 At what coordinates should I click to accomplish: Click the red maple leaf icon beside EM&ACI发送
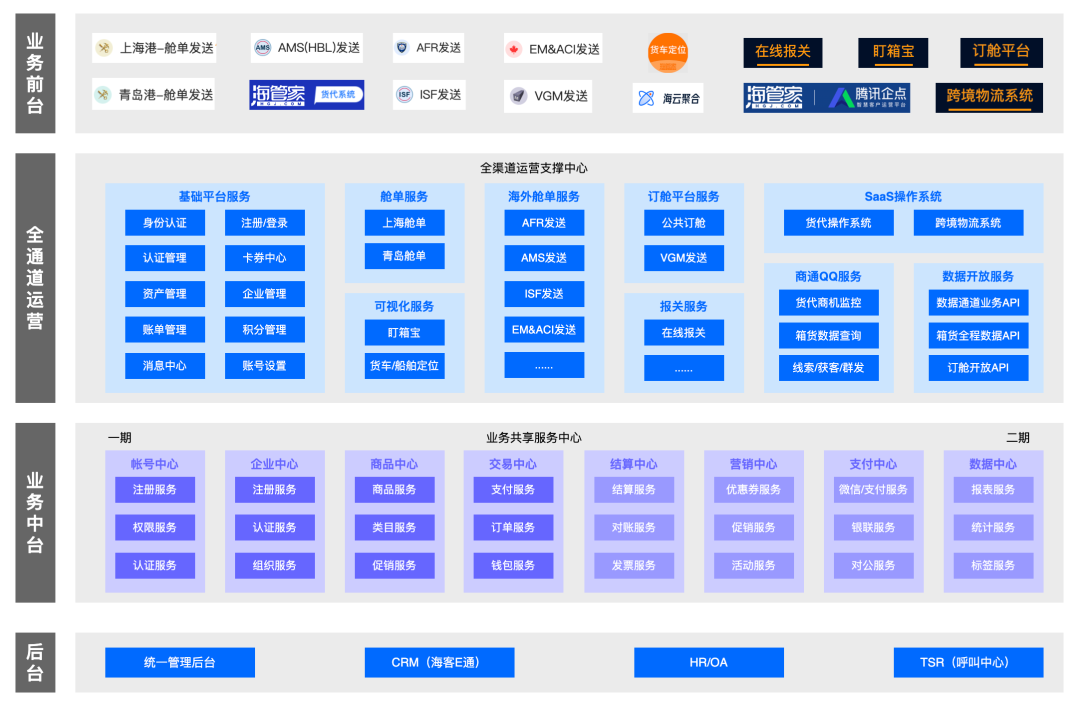[513, 49]
